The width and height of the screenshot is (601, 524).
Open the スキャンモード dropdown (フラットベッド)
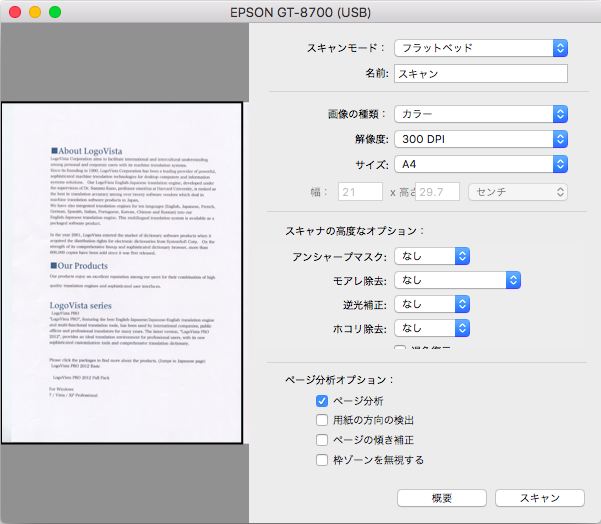(x=481, y=48)
